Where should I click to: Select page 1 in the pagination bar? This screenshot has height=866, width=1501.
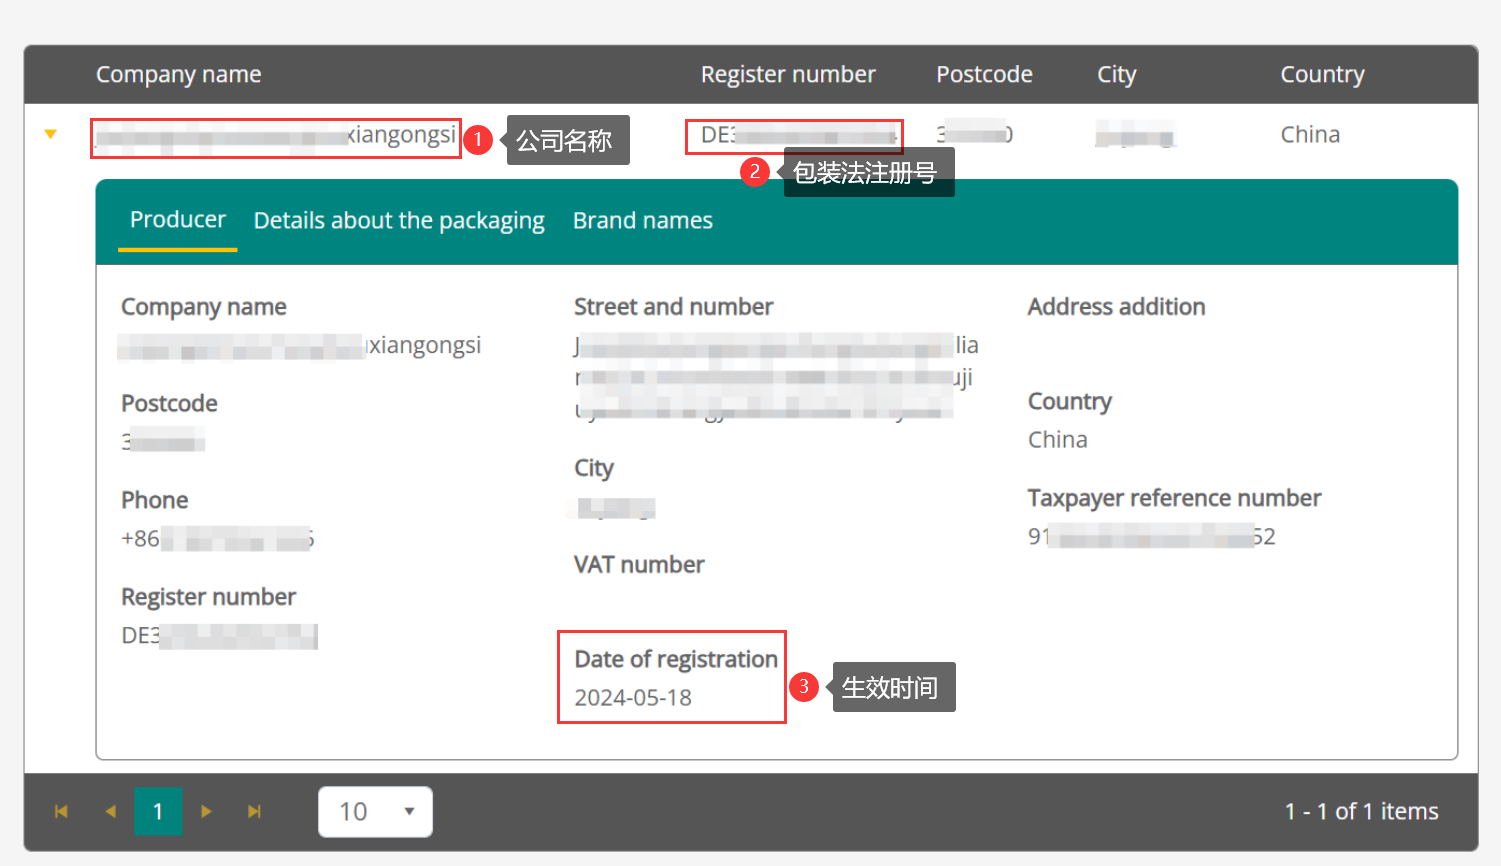pos(158,811)
